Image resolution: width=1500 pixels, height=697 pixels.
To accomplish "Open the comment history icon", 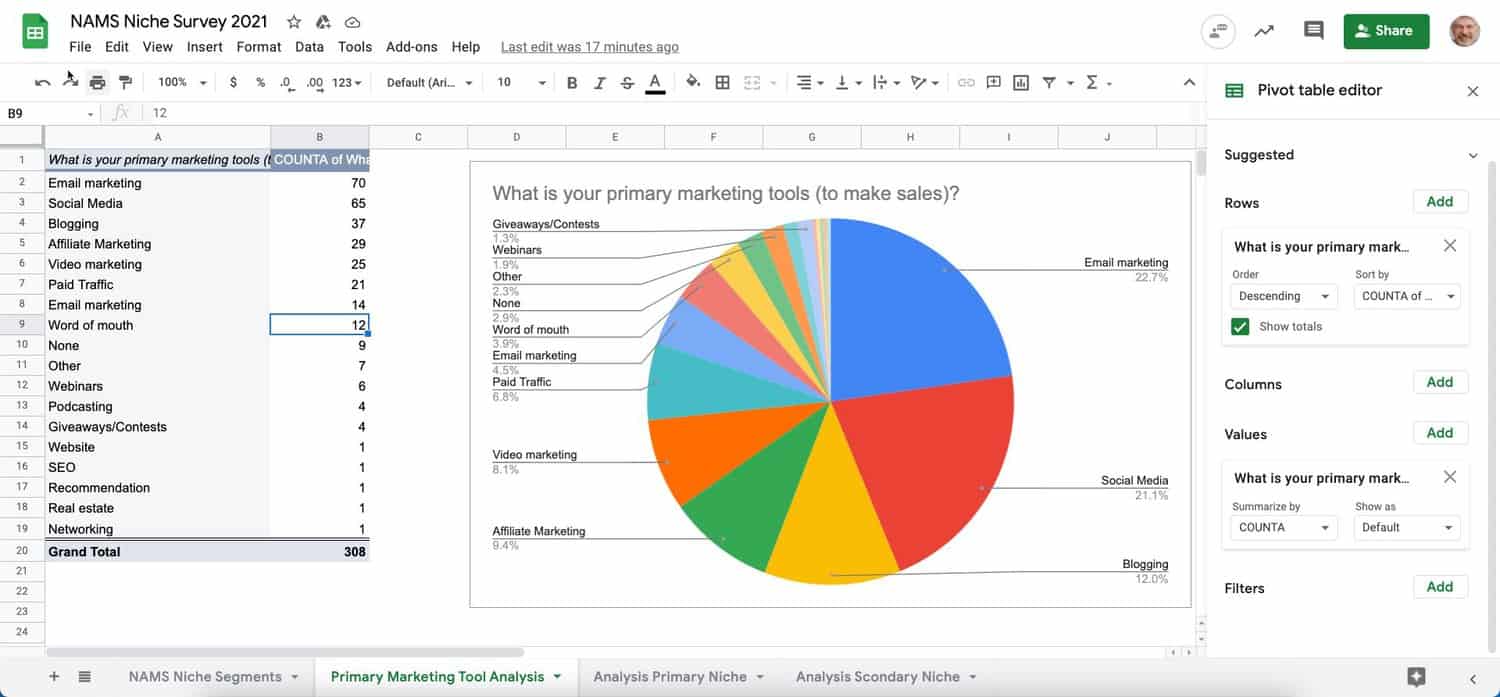I will click(x=1313, y=31).
